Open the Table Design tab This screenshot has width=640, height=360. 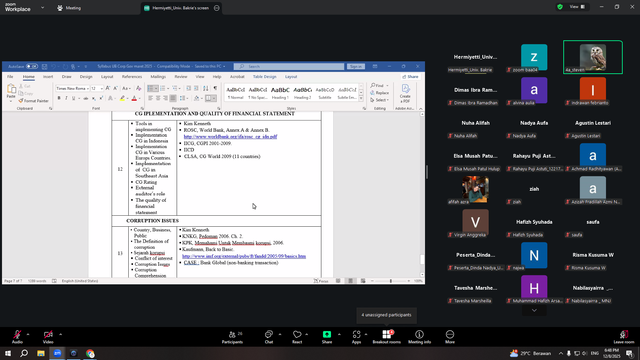coord(264,77)
